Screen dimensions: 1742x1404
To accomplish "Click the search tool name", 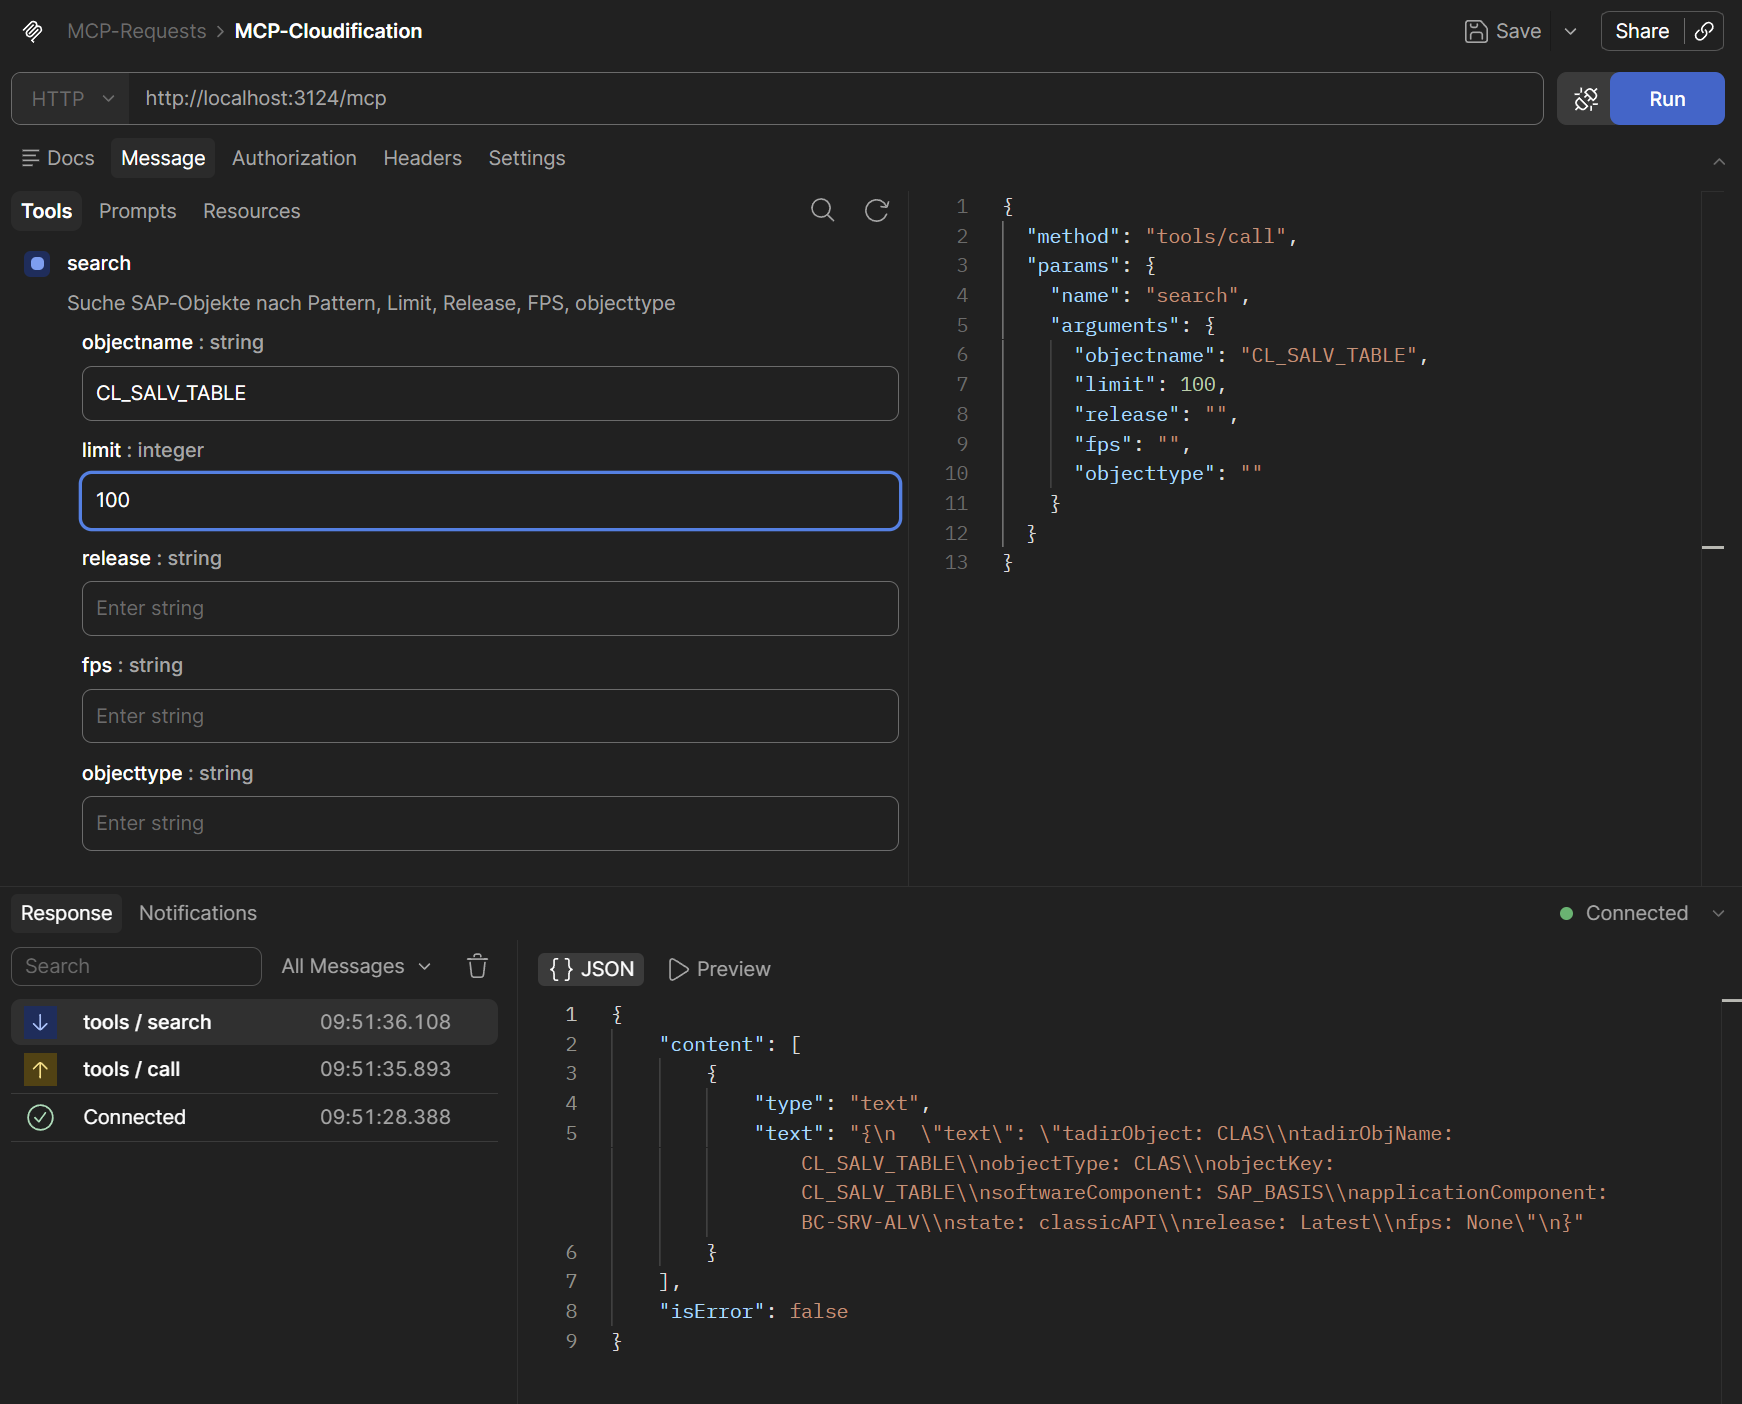I will (x=99, y=263).
